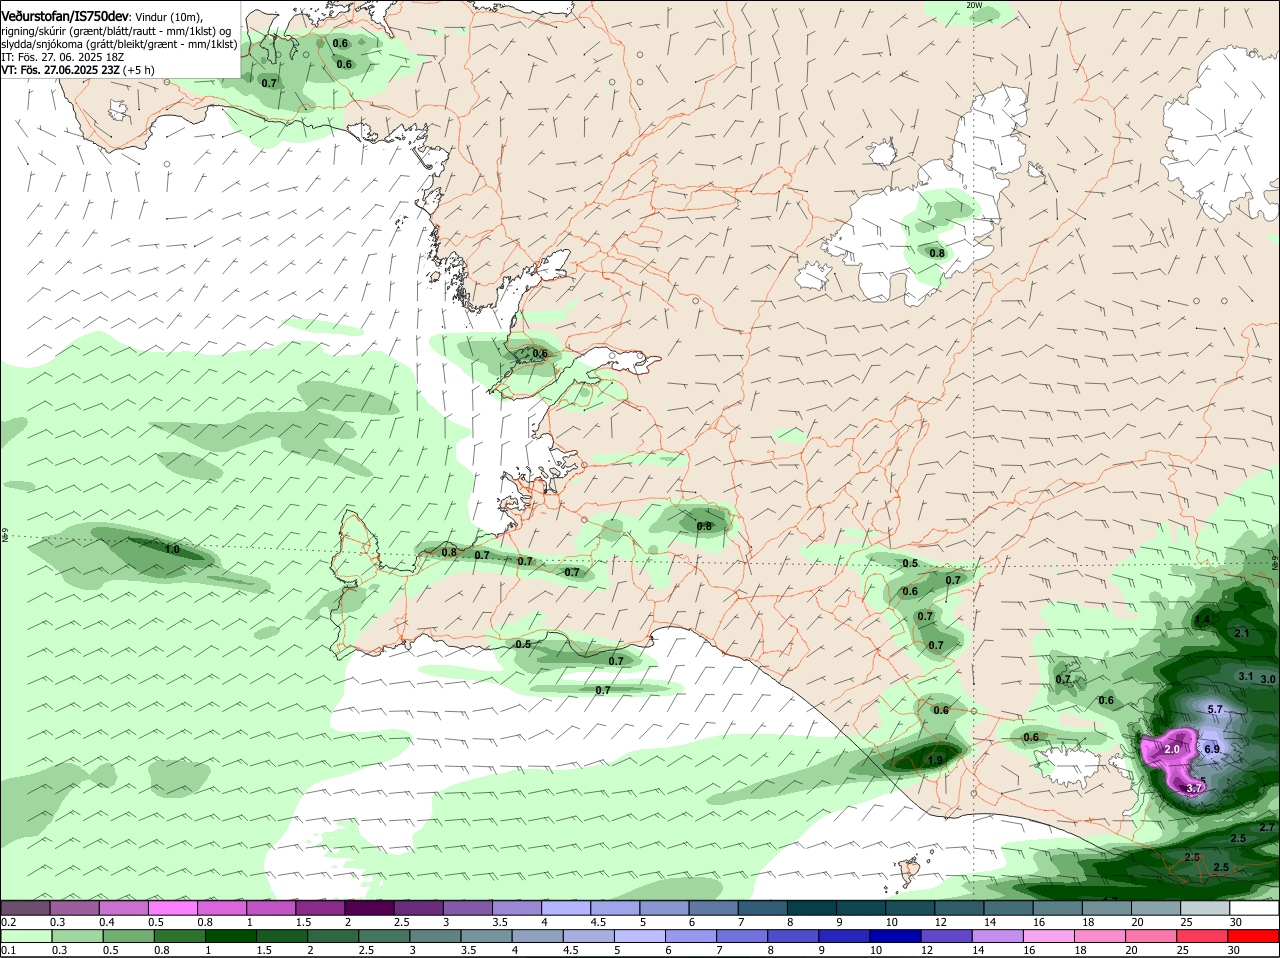This screenshot has height=958, width=1280.
Task: Click the dark blue 10 swatch in bottom legend row
Action: (x=895, y=936)
